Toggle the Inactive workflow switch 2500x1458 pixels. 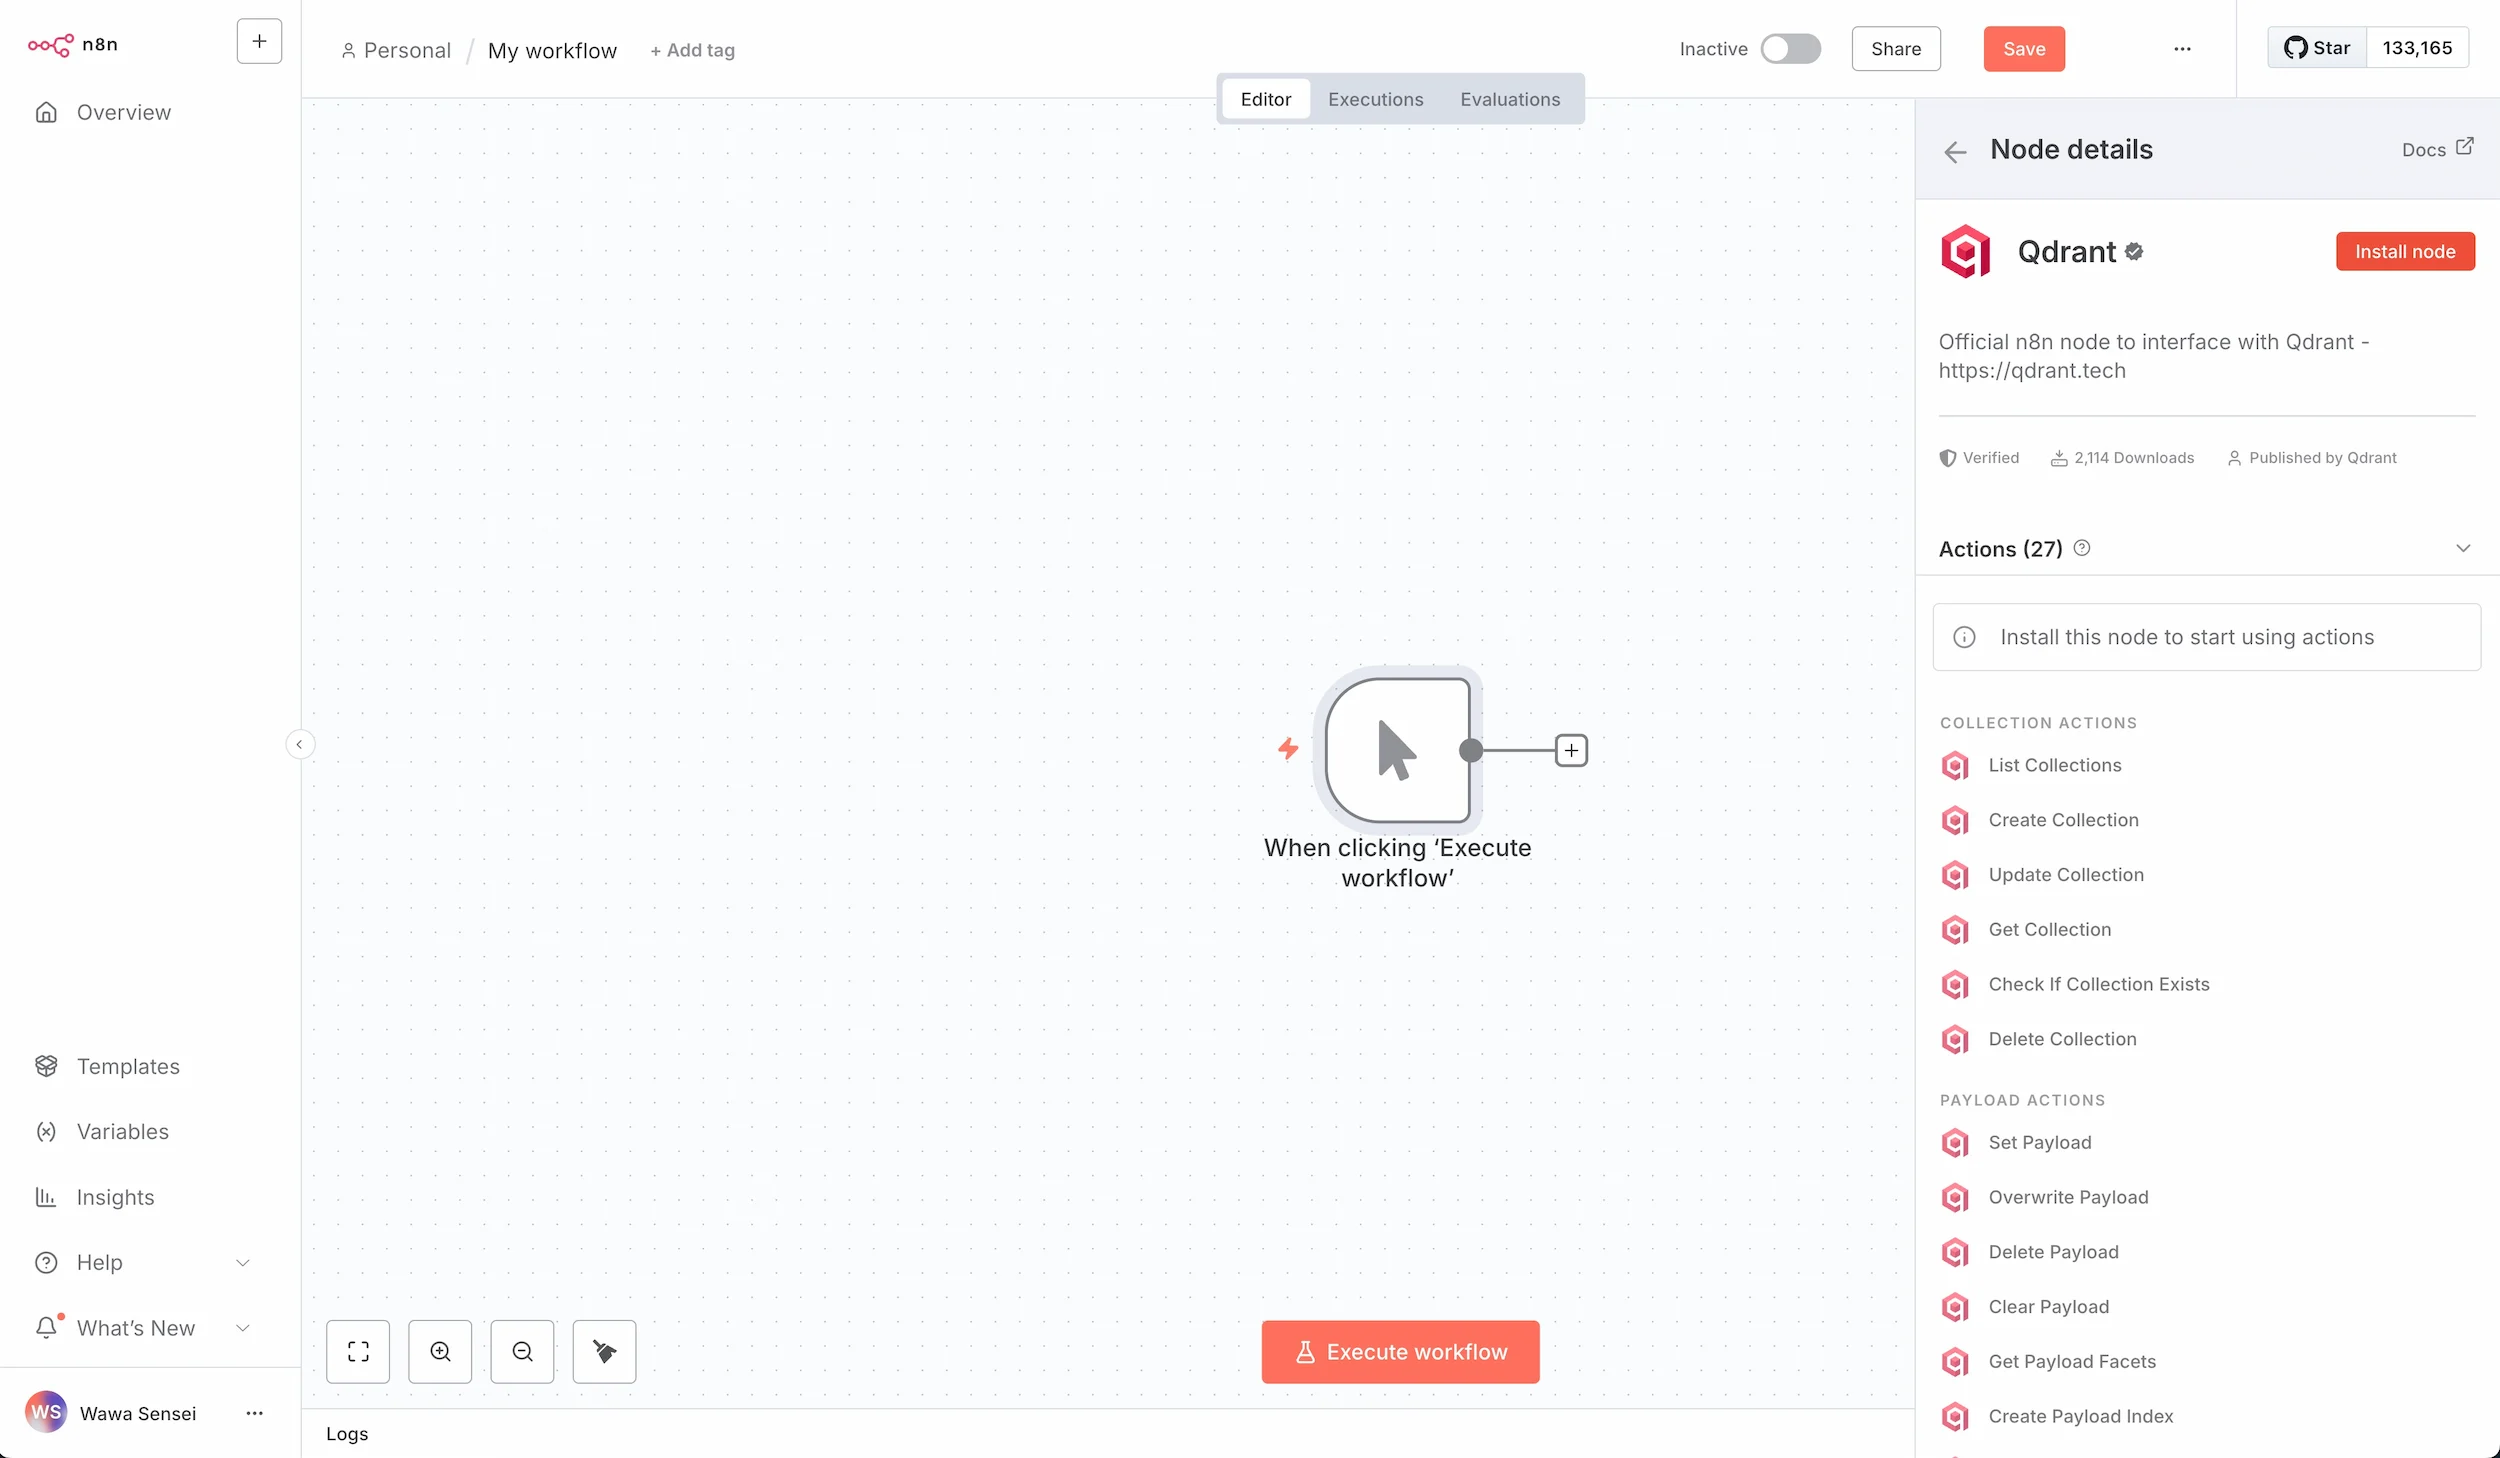click(x=1790, y=49)
